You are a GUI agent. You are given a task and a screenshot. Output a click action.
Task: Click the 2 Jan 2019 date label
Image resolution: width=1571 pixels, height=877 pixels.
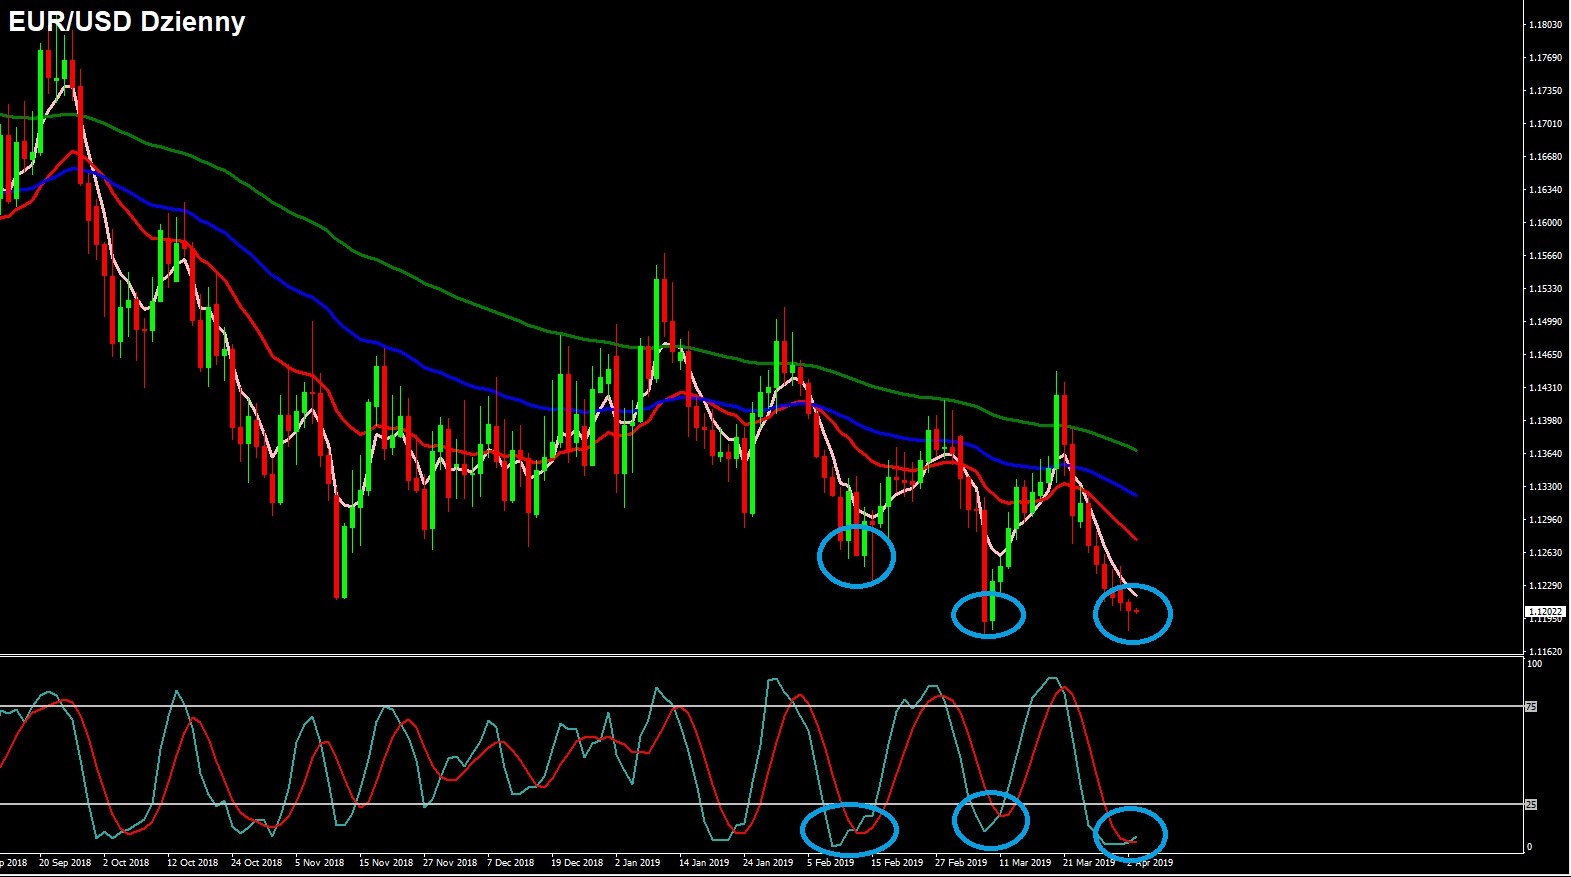pyautogui.click(x=637, y=862)
